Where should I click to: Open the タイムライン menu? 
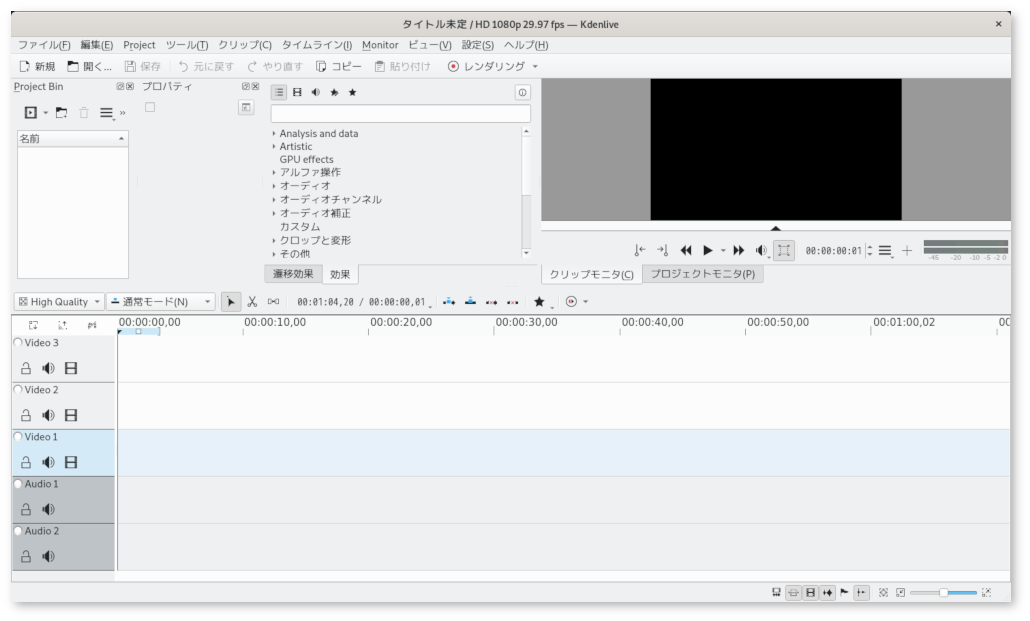(318, 45)
